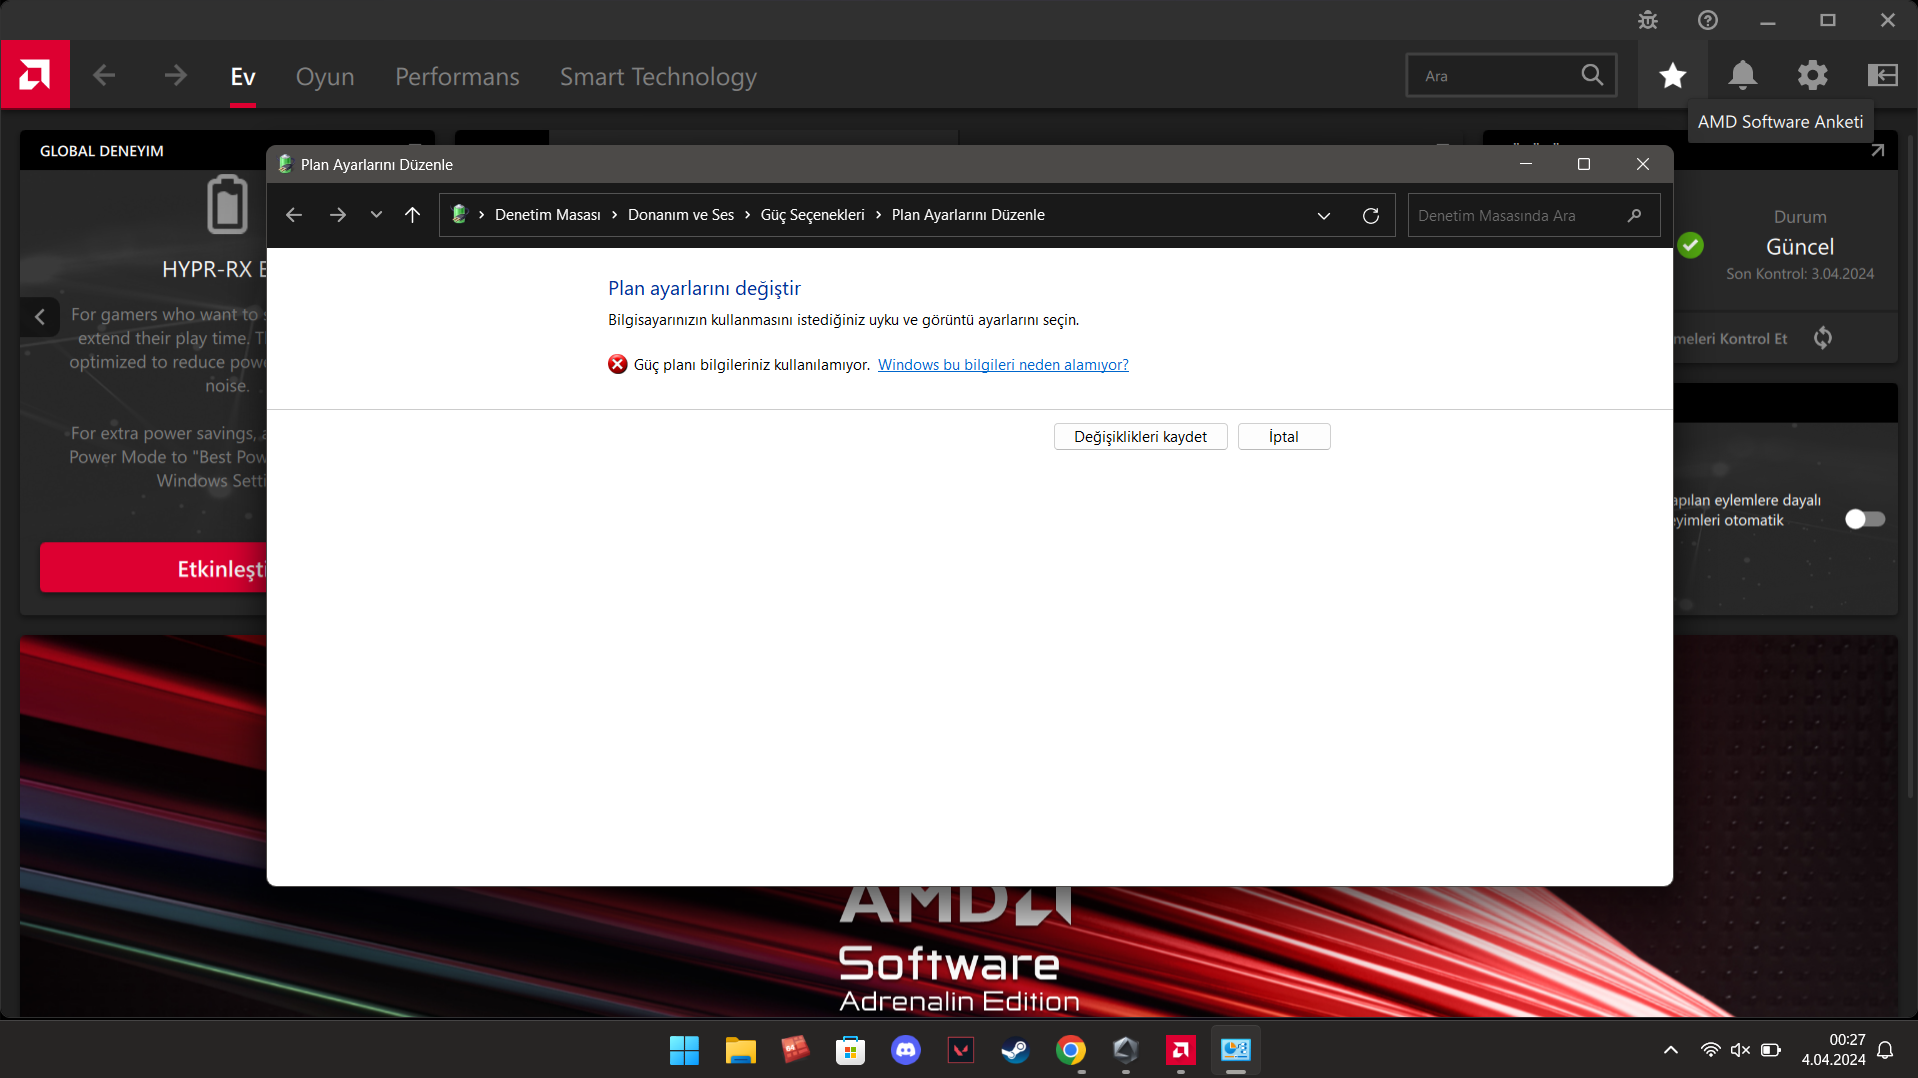This screenshot has height=1078, width=1918.
Task: Open AMD Software settings gear
Action: 1813,75
